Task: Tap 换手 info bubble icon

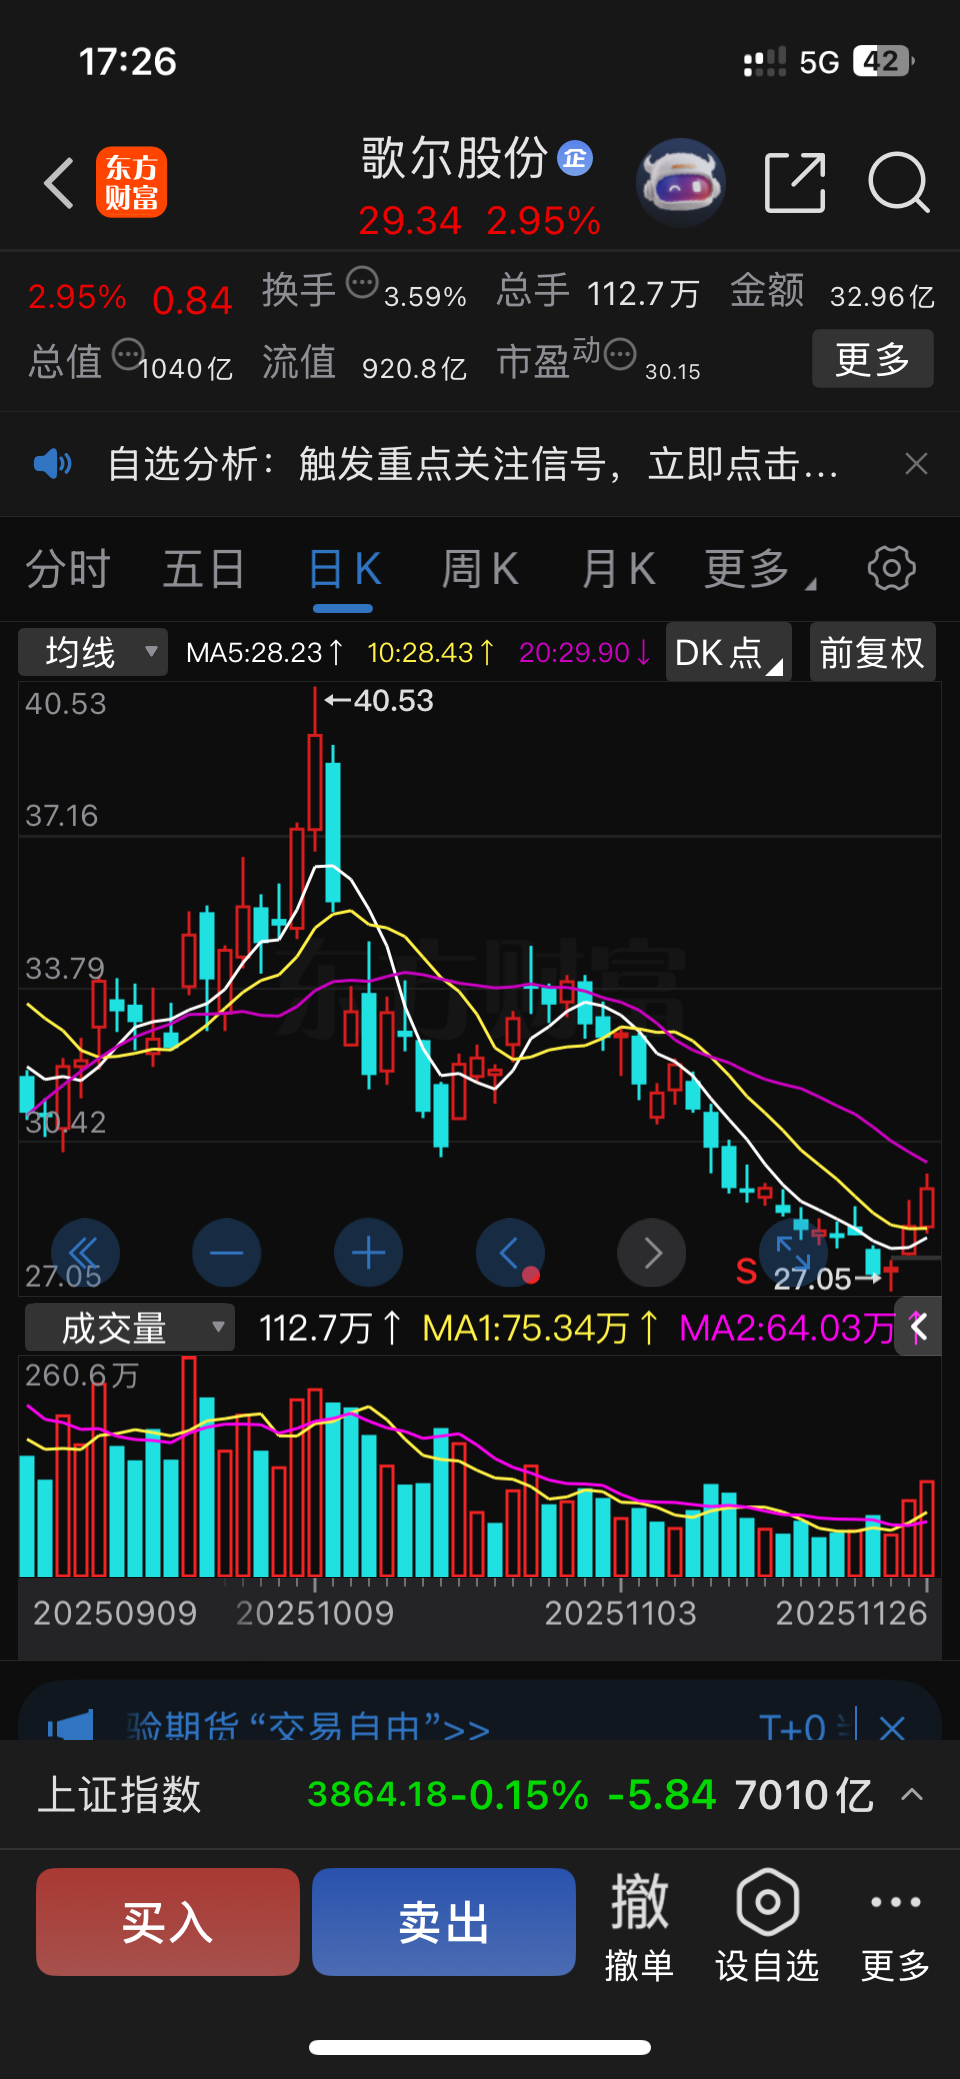Action: (362, 283)
